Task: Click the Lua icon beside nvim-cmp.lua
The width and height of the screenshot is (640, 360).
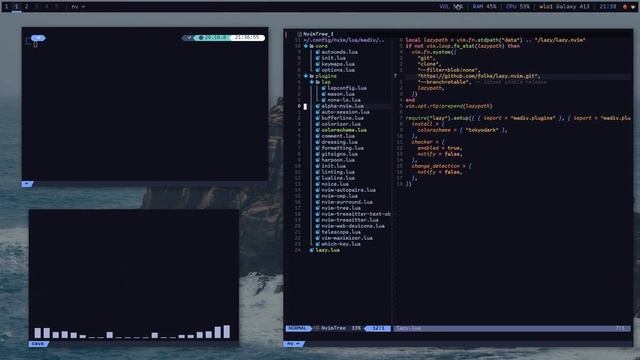Action: point(318,196)
